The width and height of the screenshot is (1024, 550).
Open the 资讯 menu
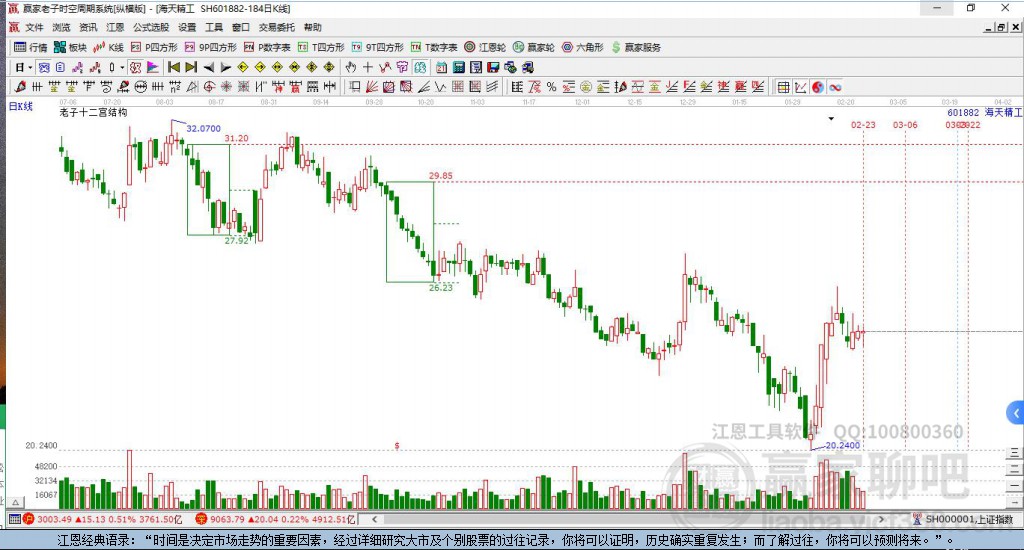coord(88,27)
